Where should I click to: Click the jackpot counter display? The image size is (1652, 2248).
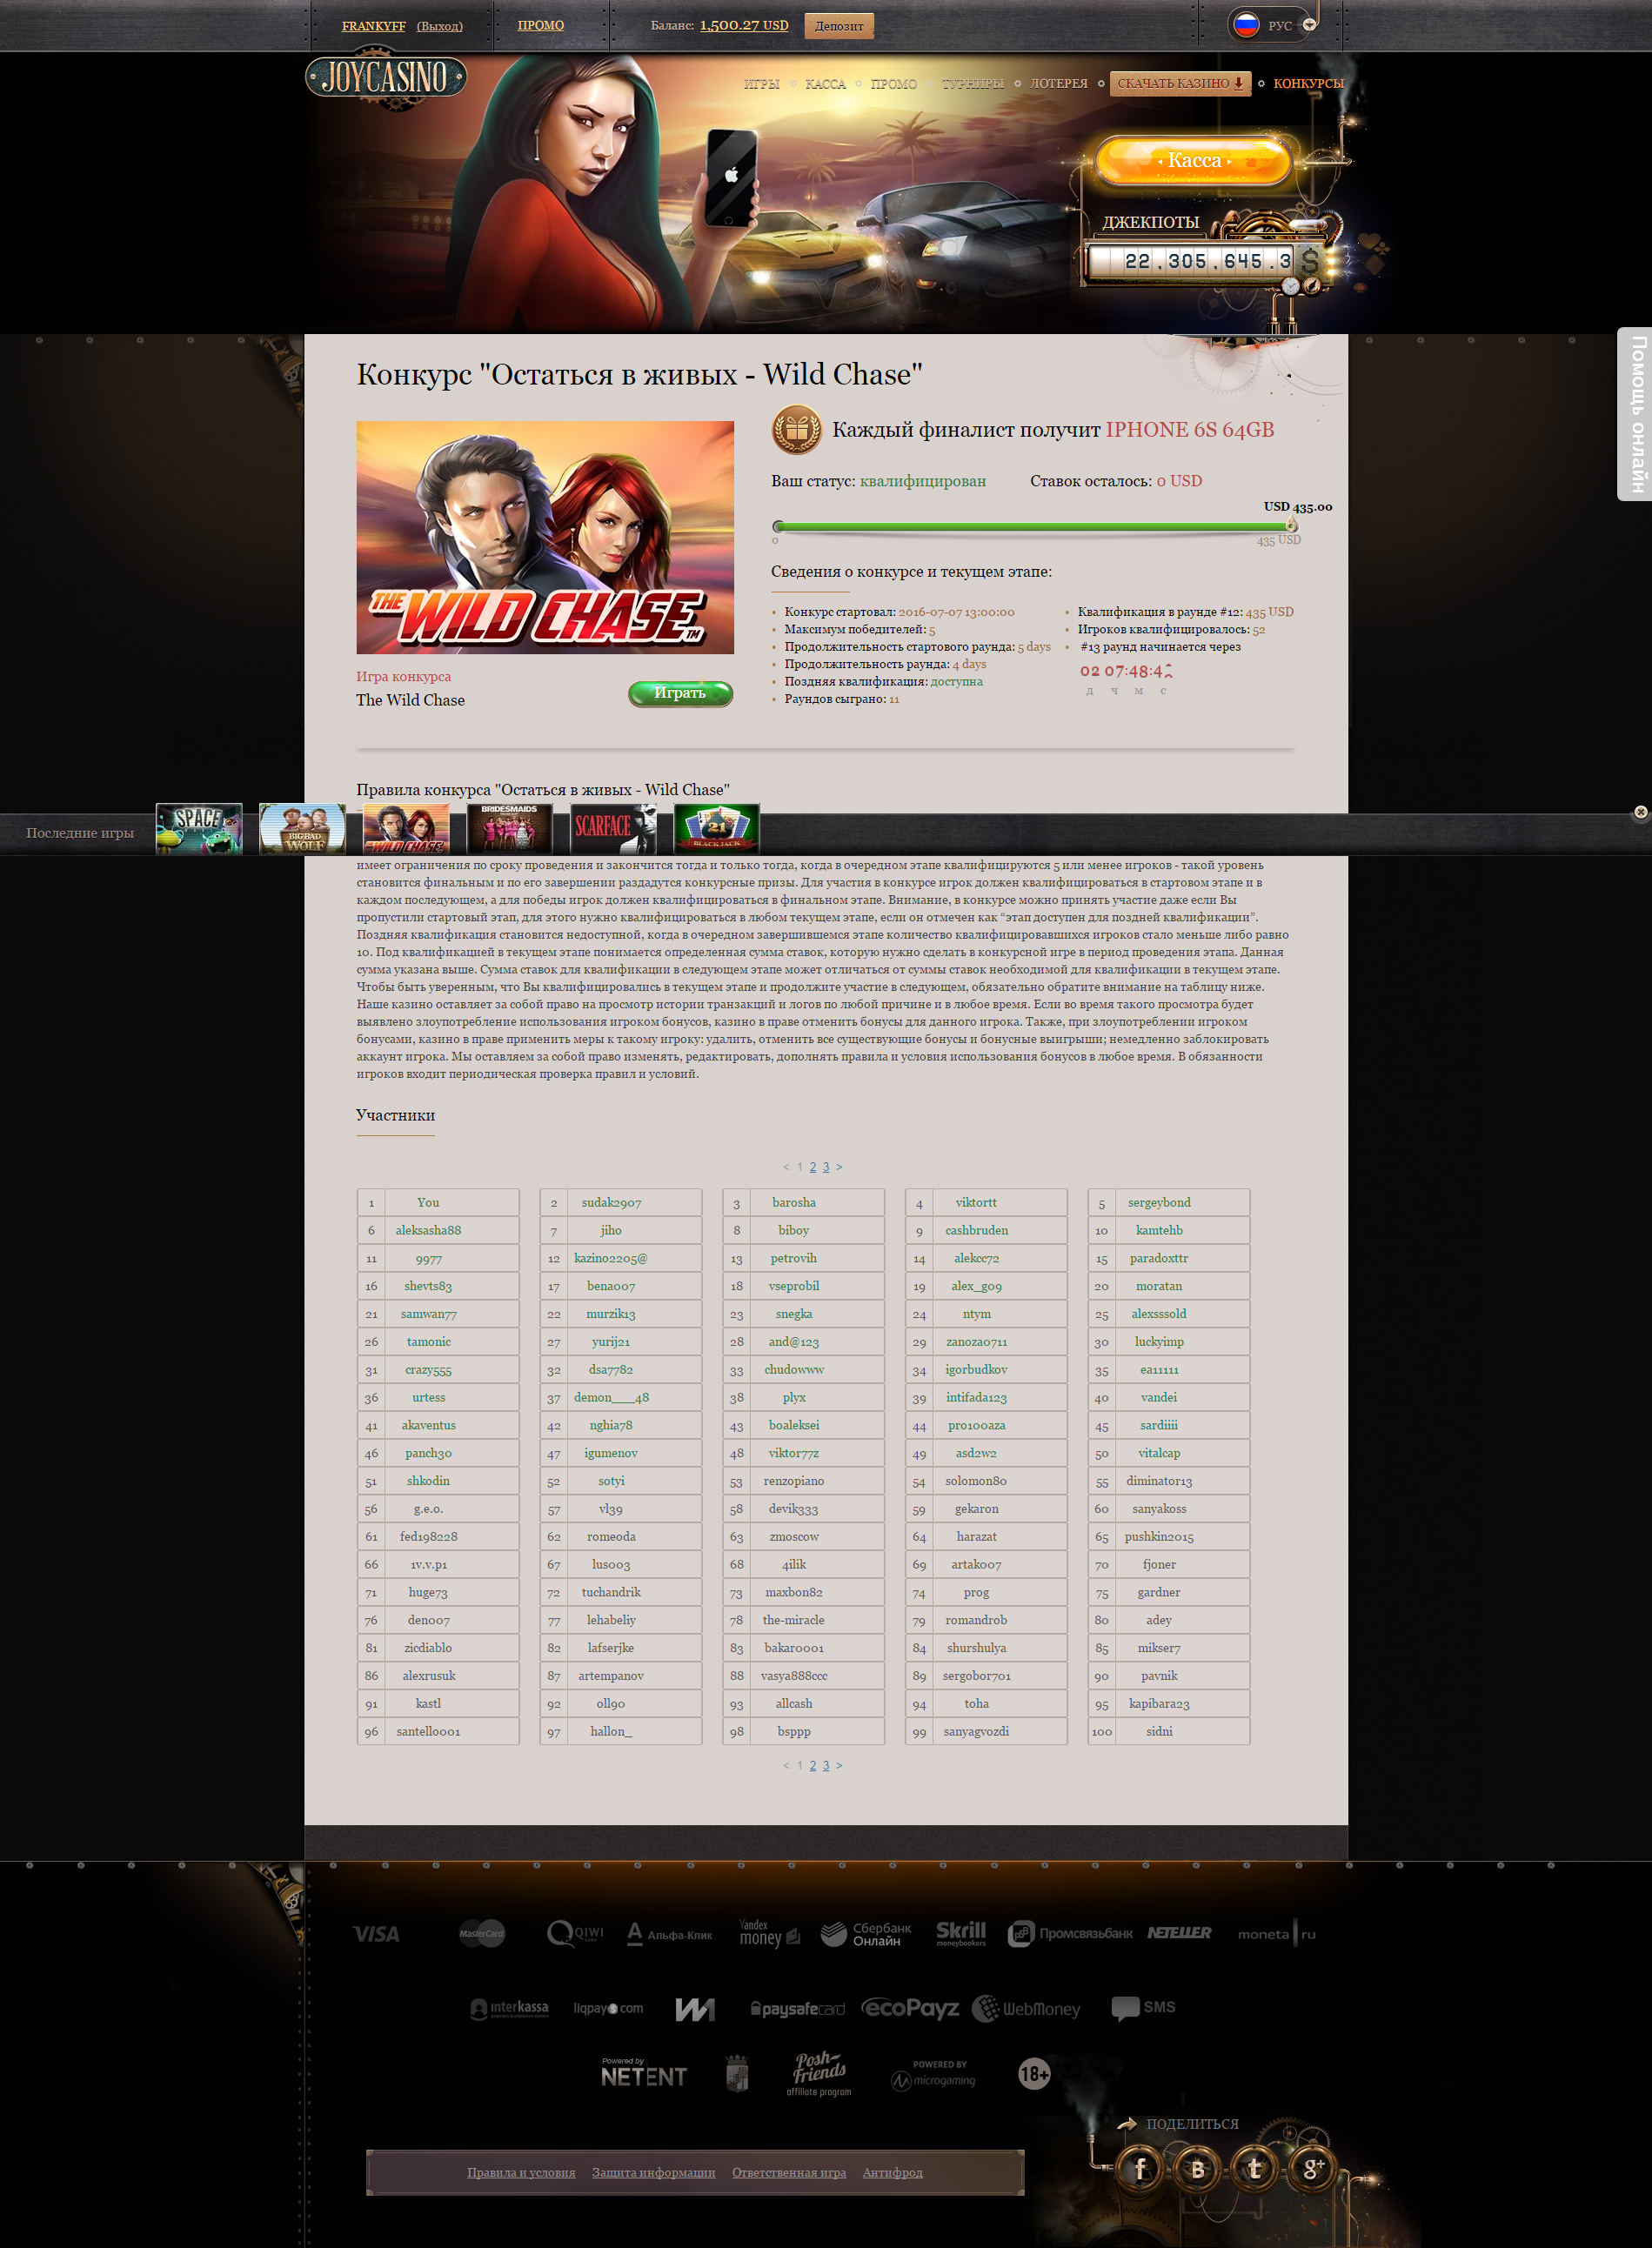coord(1204,261)
